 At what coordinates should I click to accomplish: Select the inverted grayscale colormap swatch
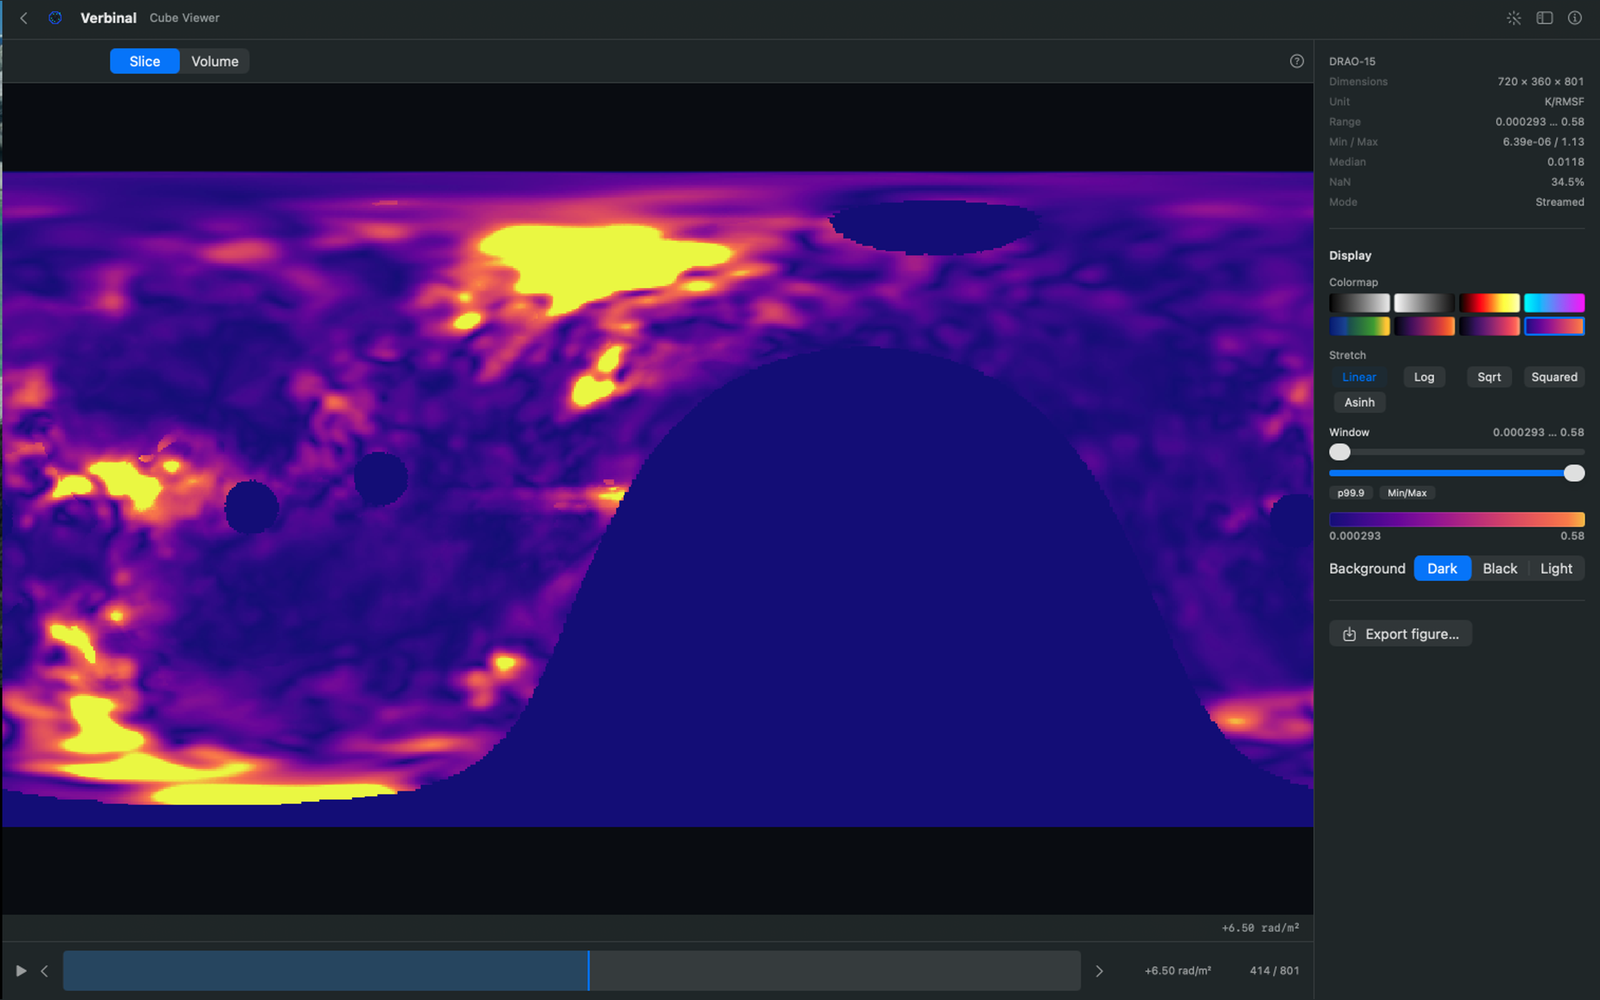tap(1424, 303)
